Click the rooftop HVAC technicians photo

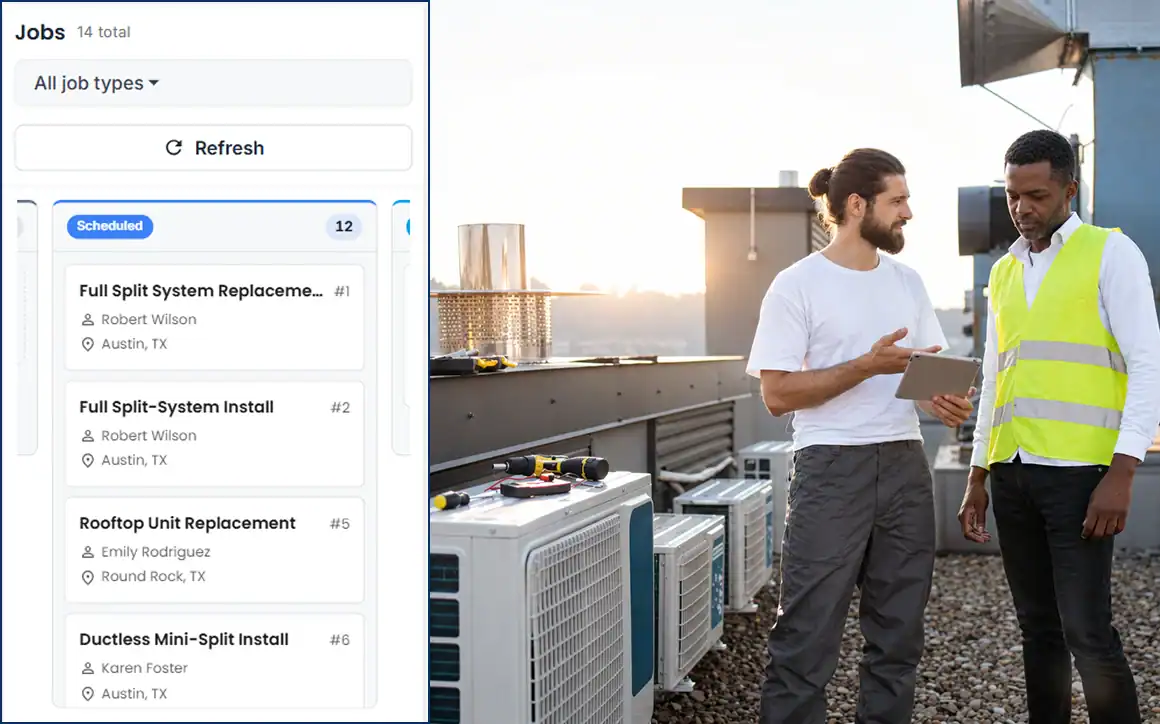tap(795, 362)
